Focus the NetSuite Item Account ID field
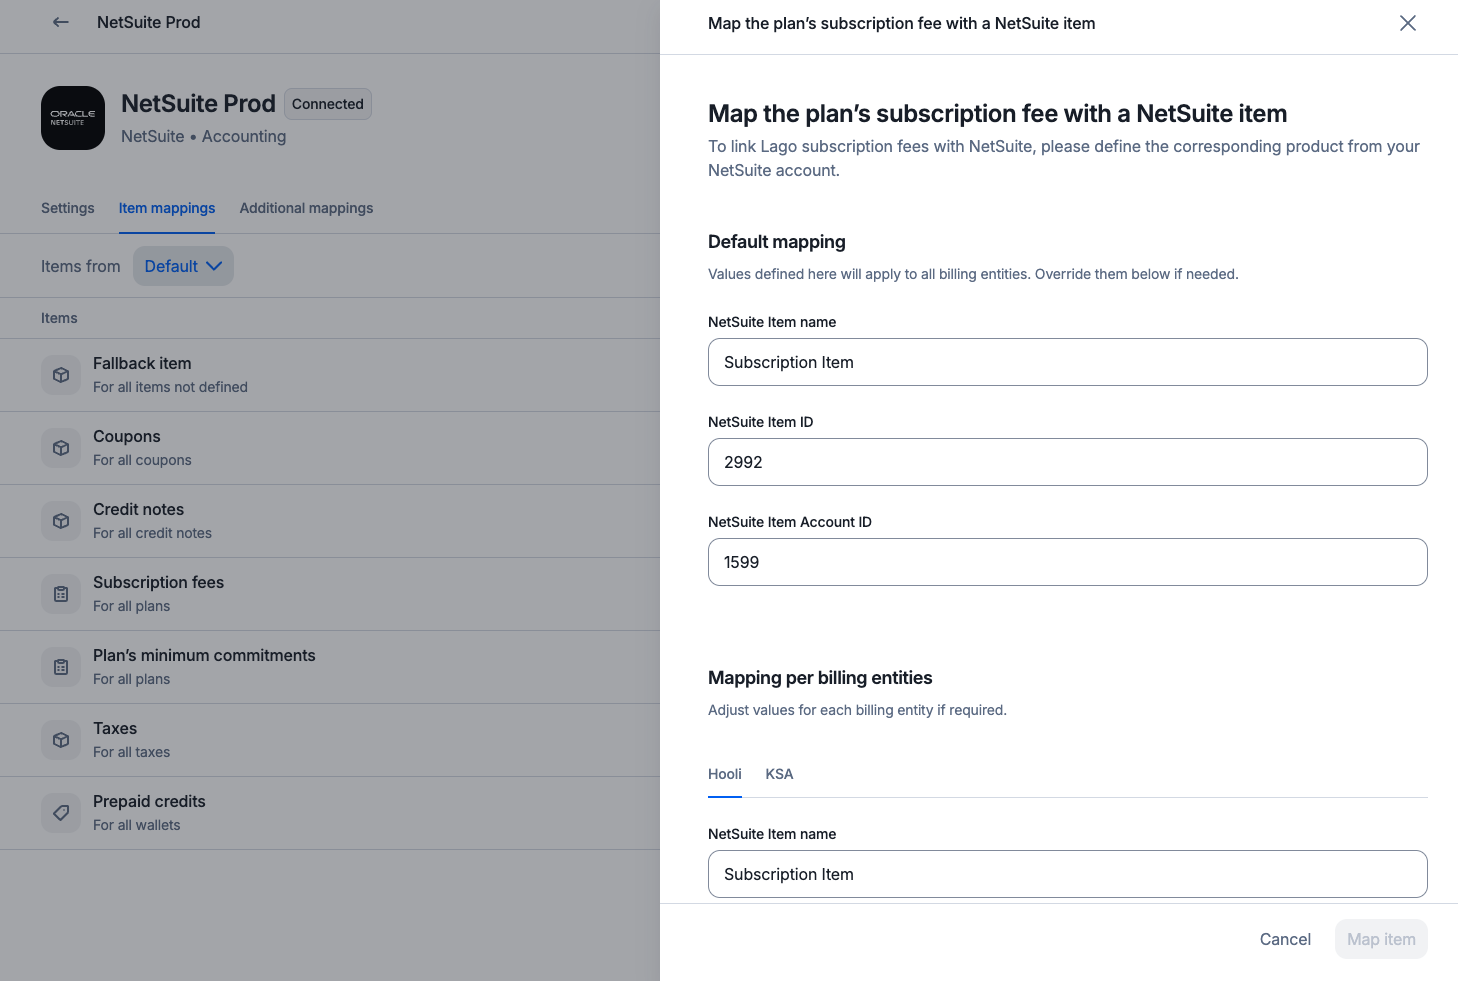This screenshot has height=981, width=1458. pyautogui.click(x=1067, y=562)
